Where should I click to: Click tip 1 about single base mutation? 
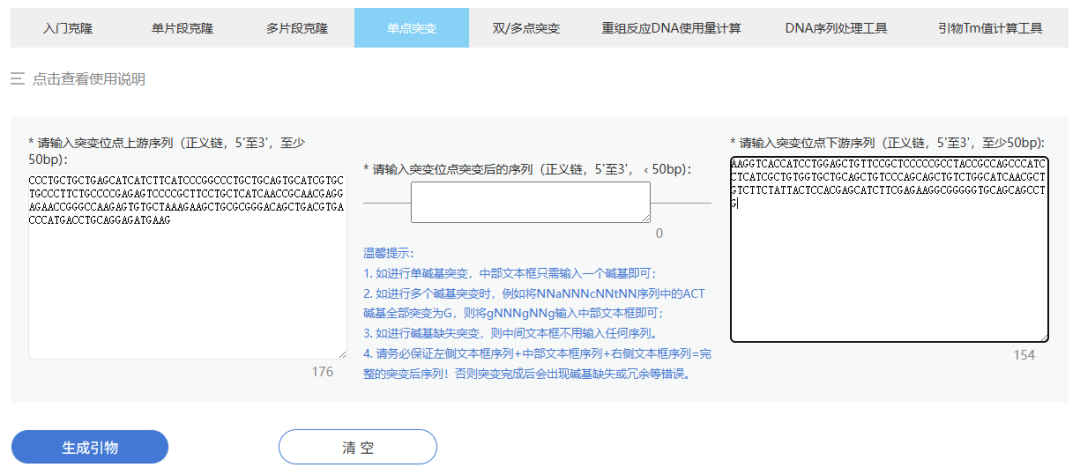coord(510,273)
